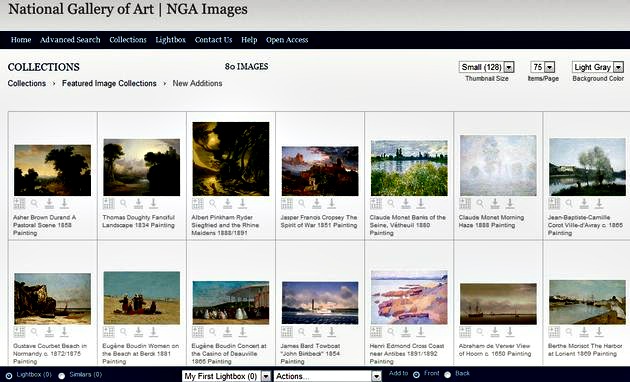Open magnifier preview for A Pastoral Scene
The image size is (630, 382).
coord(35,204)
